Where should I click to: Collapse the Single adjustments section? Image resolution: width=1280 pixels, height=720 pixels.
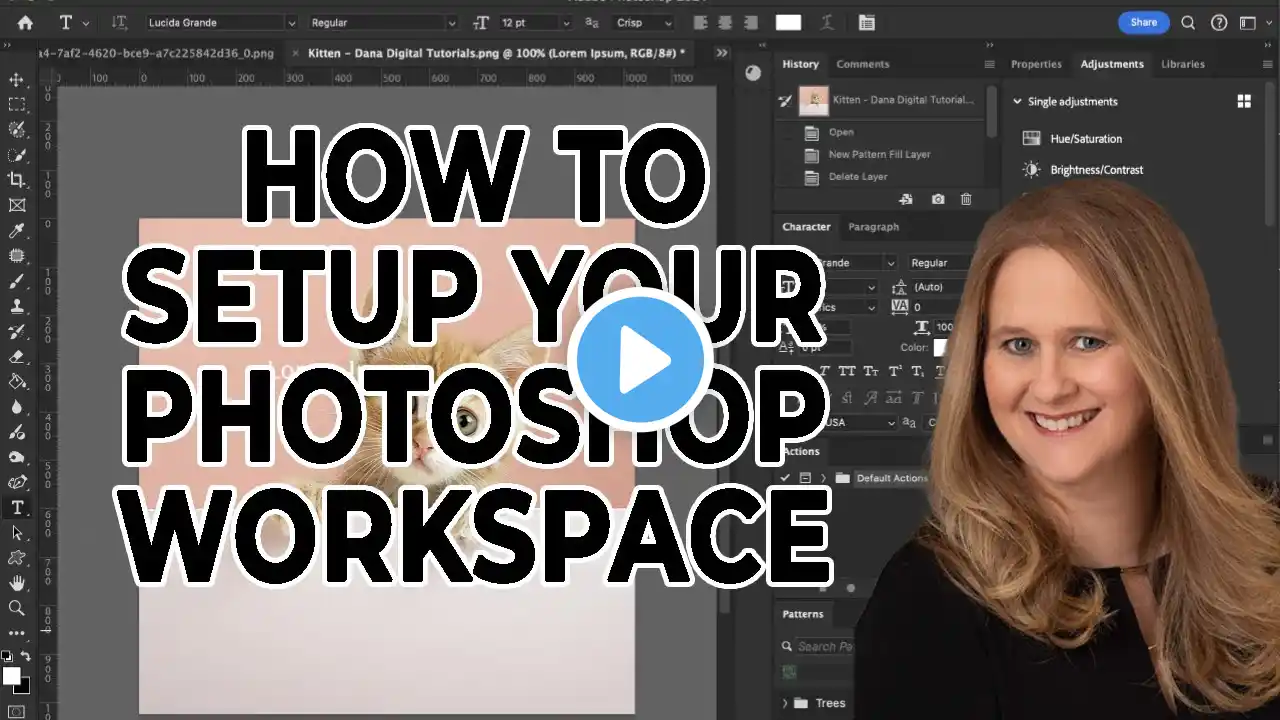pos(1018,101)
